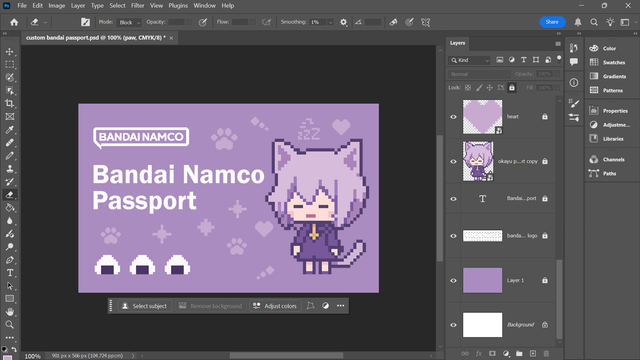Hide the bandai logo layer
Screen dimensions: 640x360
[x=453, y=236]
